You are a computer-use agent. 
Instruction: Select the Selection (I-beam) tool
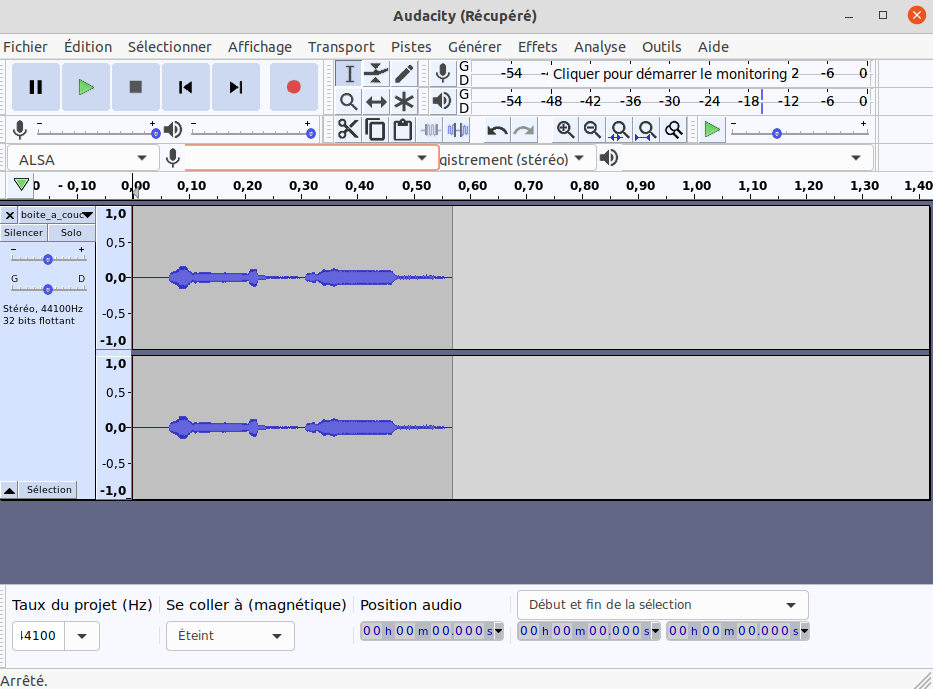coord(349,74)
